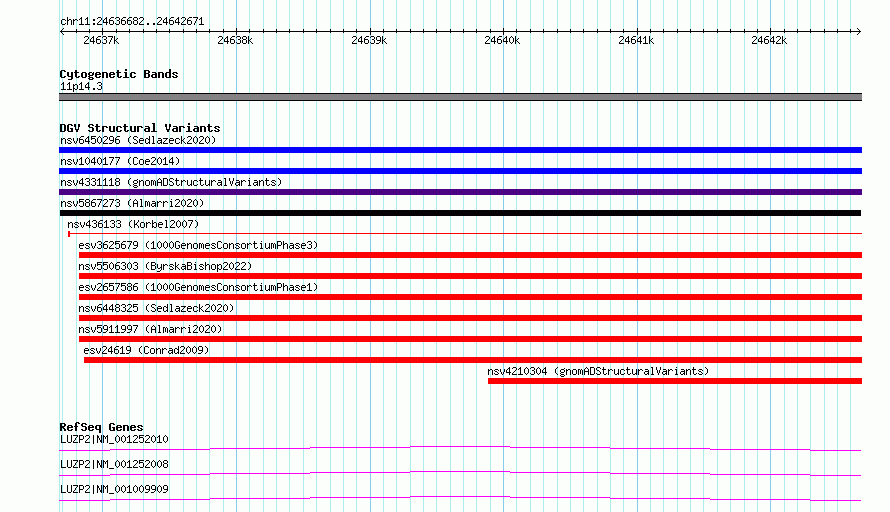Select the black bar under nsv5867273

460,213
